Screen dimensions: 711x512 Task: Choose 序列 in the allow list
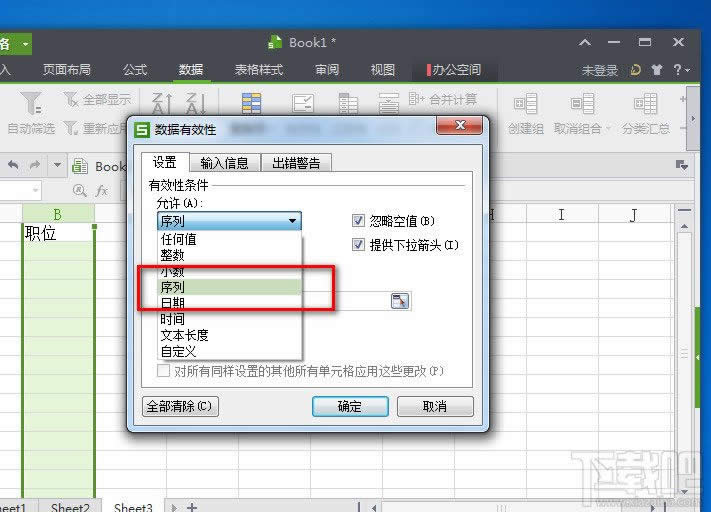(x=229, y=287)
